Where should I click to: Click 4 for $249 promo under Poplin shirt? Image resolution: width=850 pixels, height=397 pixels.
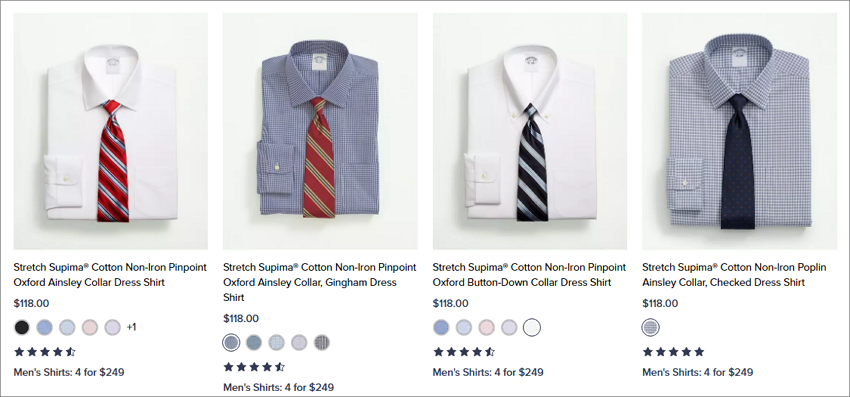coord(698,372)
